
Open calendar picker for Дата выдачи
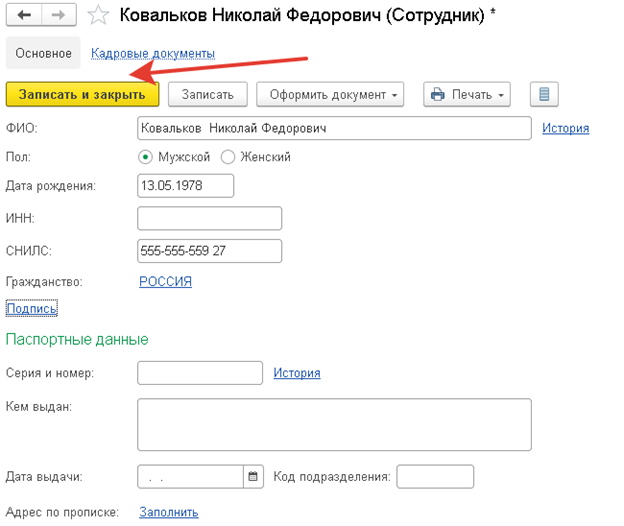point(253,476)
